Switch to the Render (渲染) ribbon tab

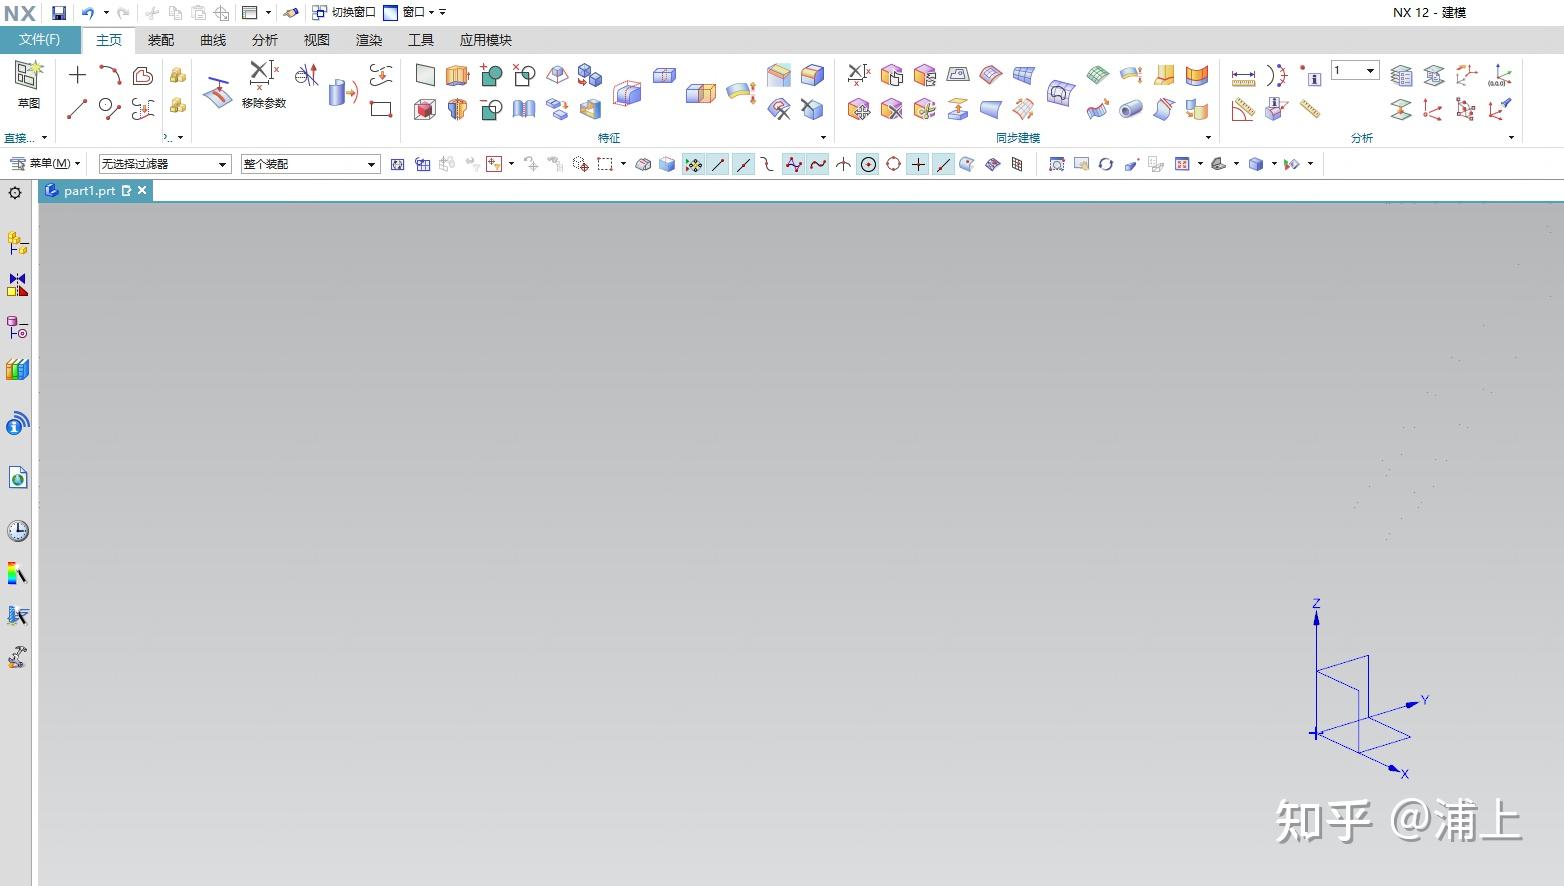(369, 40)
